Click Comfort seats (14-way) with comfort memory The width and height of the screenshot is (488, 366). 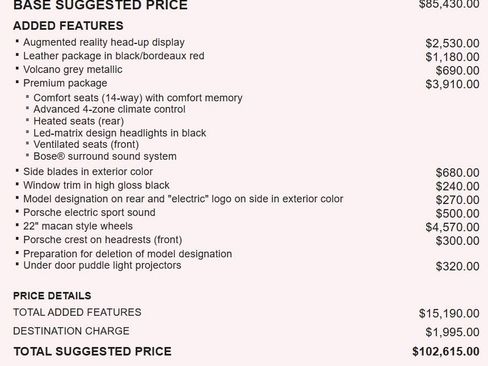[x=138, y=98]
